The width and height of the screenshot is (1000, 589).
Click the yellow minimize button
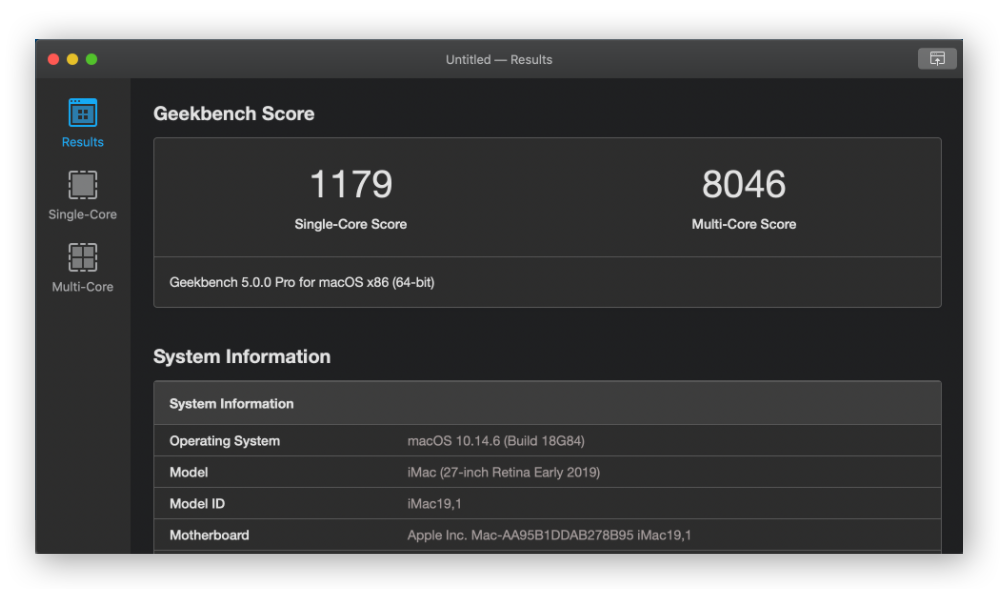[71, 59]
